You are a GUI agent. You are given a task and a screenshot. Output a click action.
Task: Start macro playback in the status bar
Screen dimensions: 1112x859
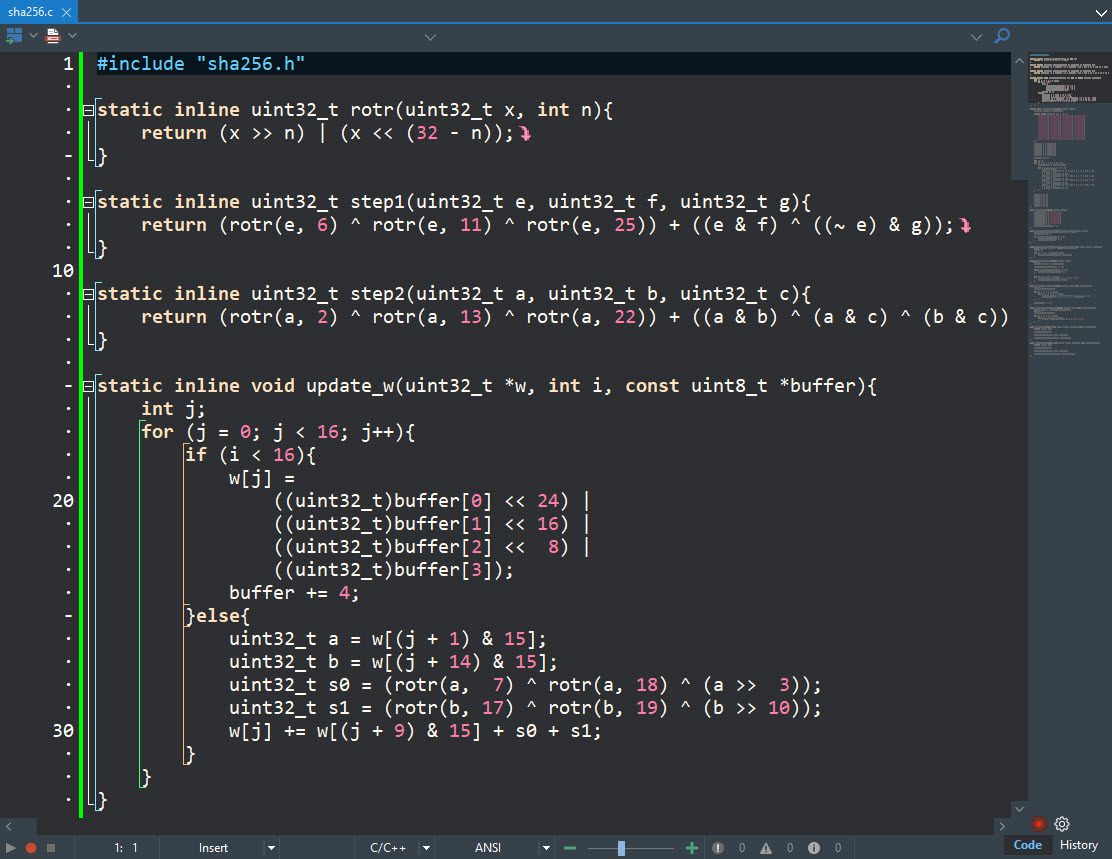10,847
